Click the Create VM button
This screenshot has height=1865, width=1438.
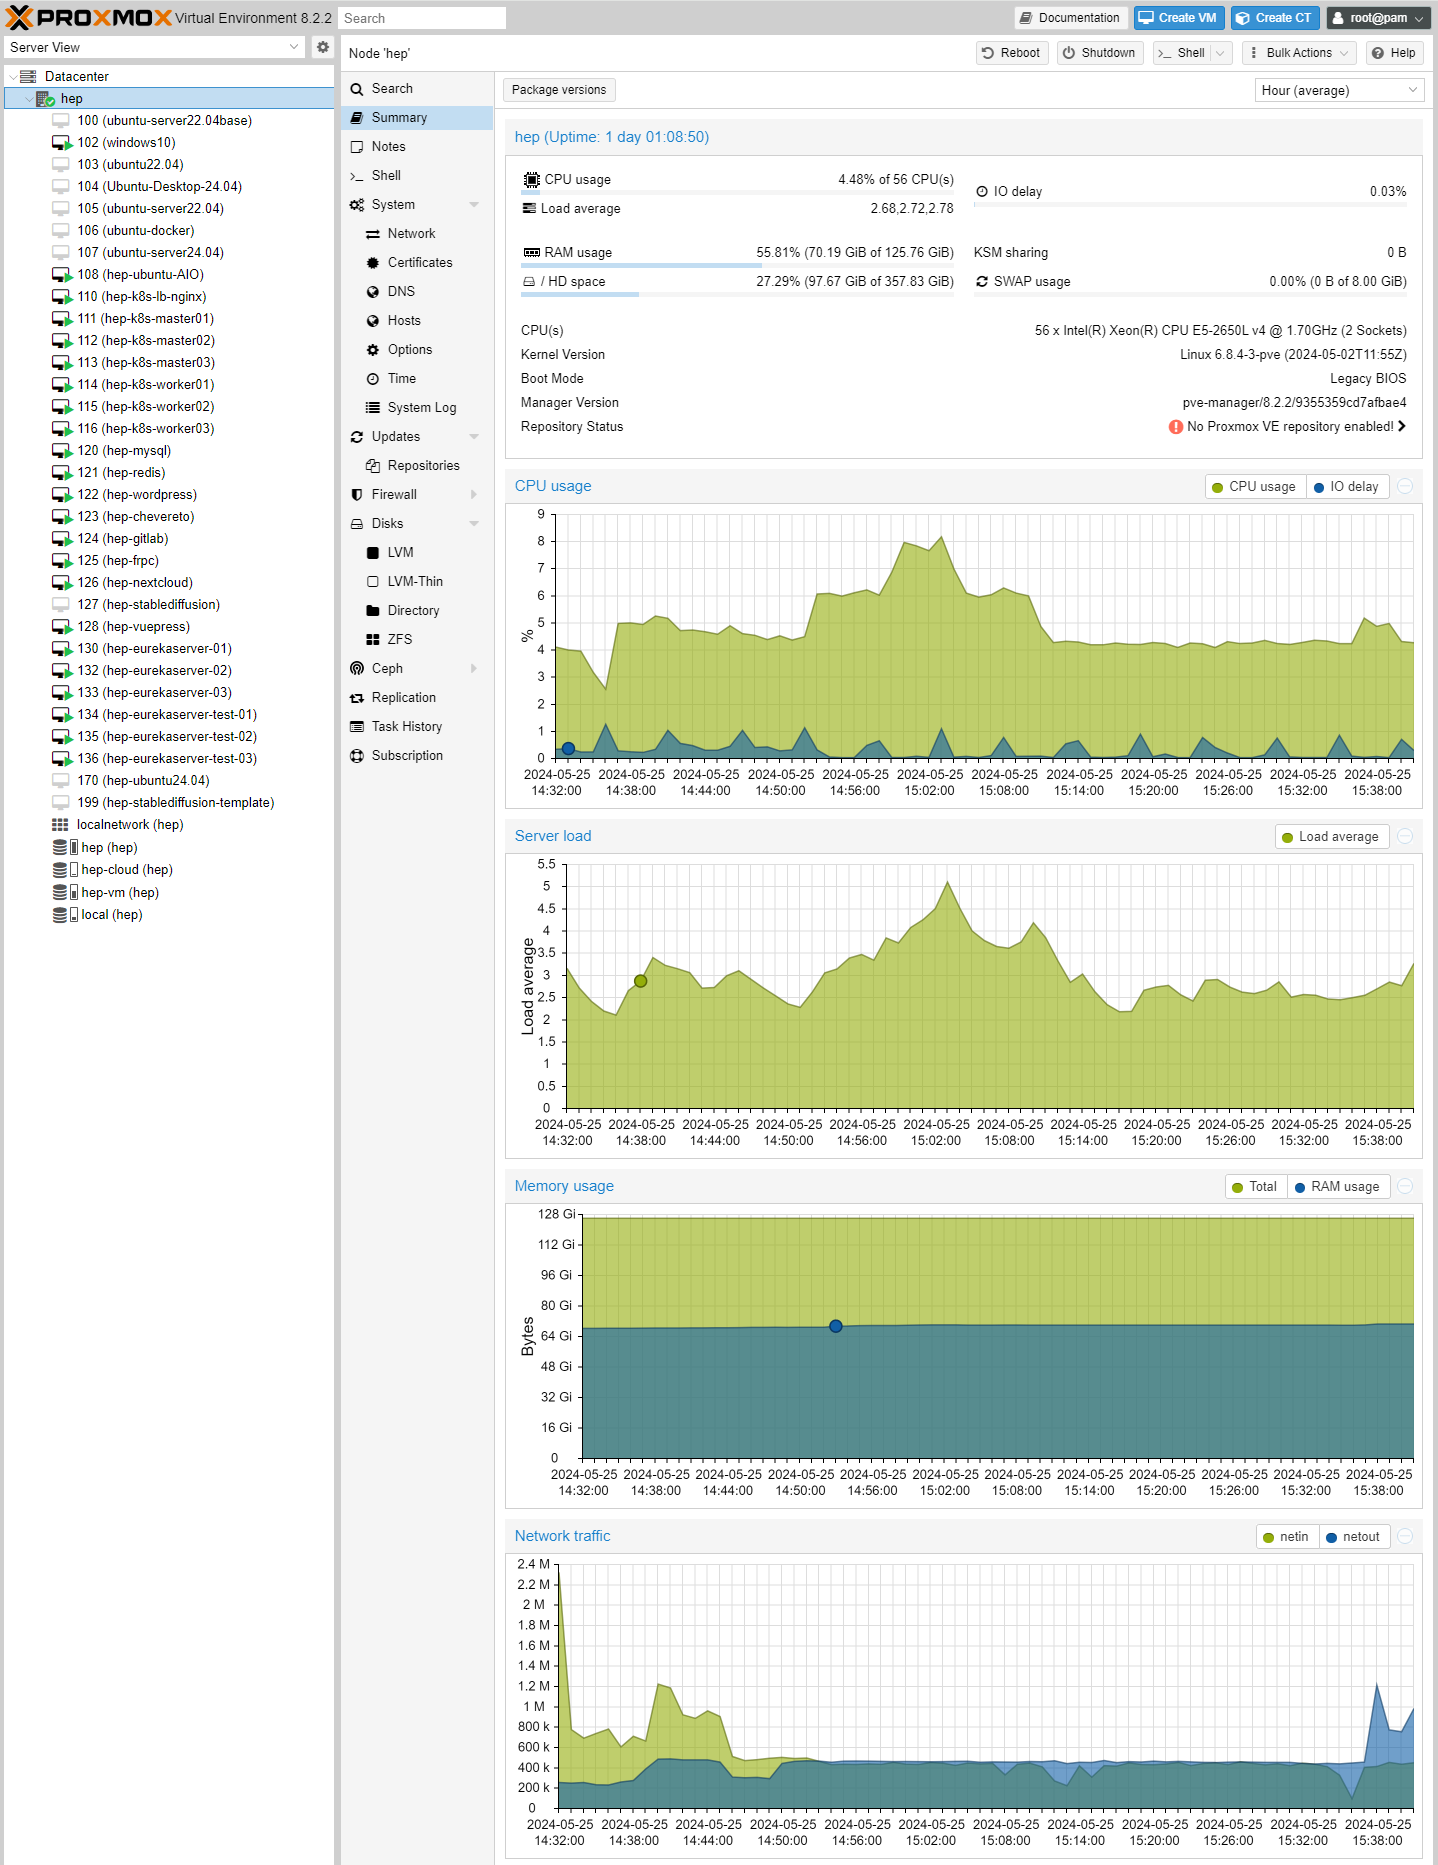pos(1178,18)
